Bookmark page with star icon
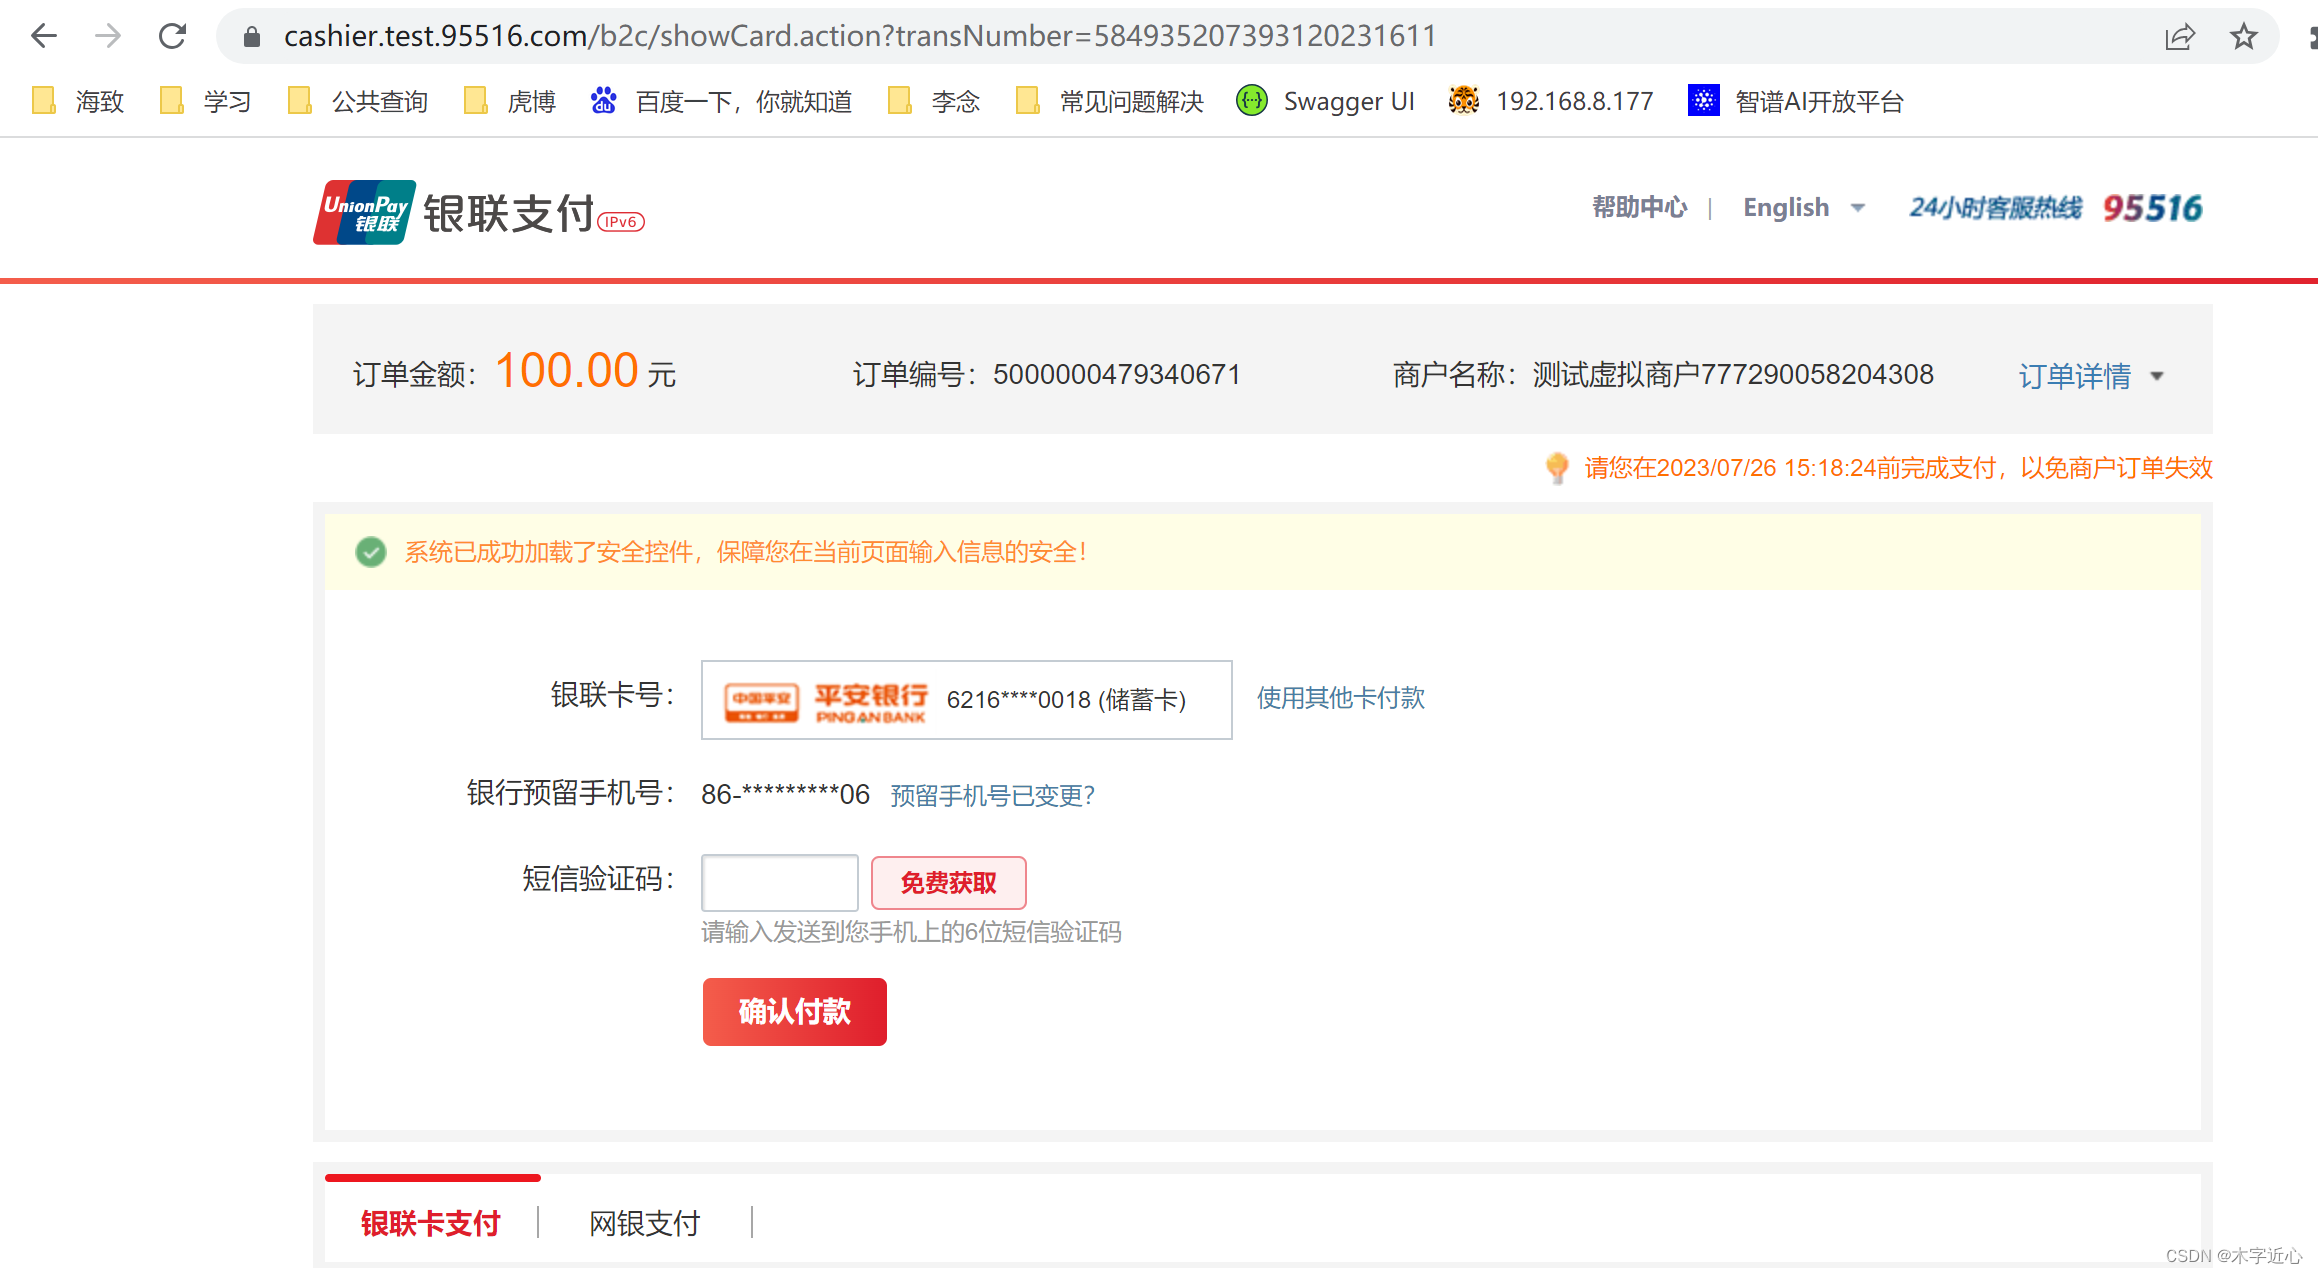The image size is (2318, 1274). click(x=2243, y=37)
